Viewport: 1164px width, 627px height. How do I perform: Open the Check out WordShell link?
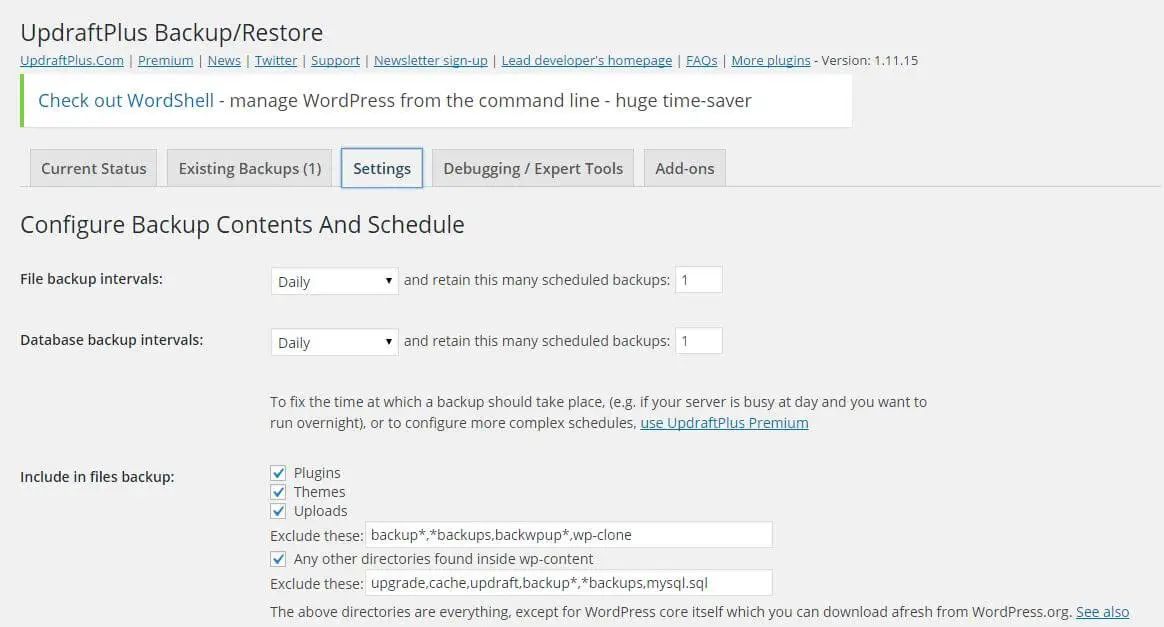(125, 100)
